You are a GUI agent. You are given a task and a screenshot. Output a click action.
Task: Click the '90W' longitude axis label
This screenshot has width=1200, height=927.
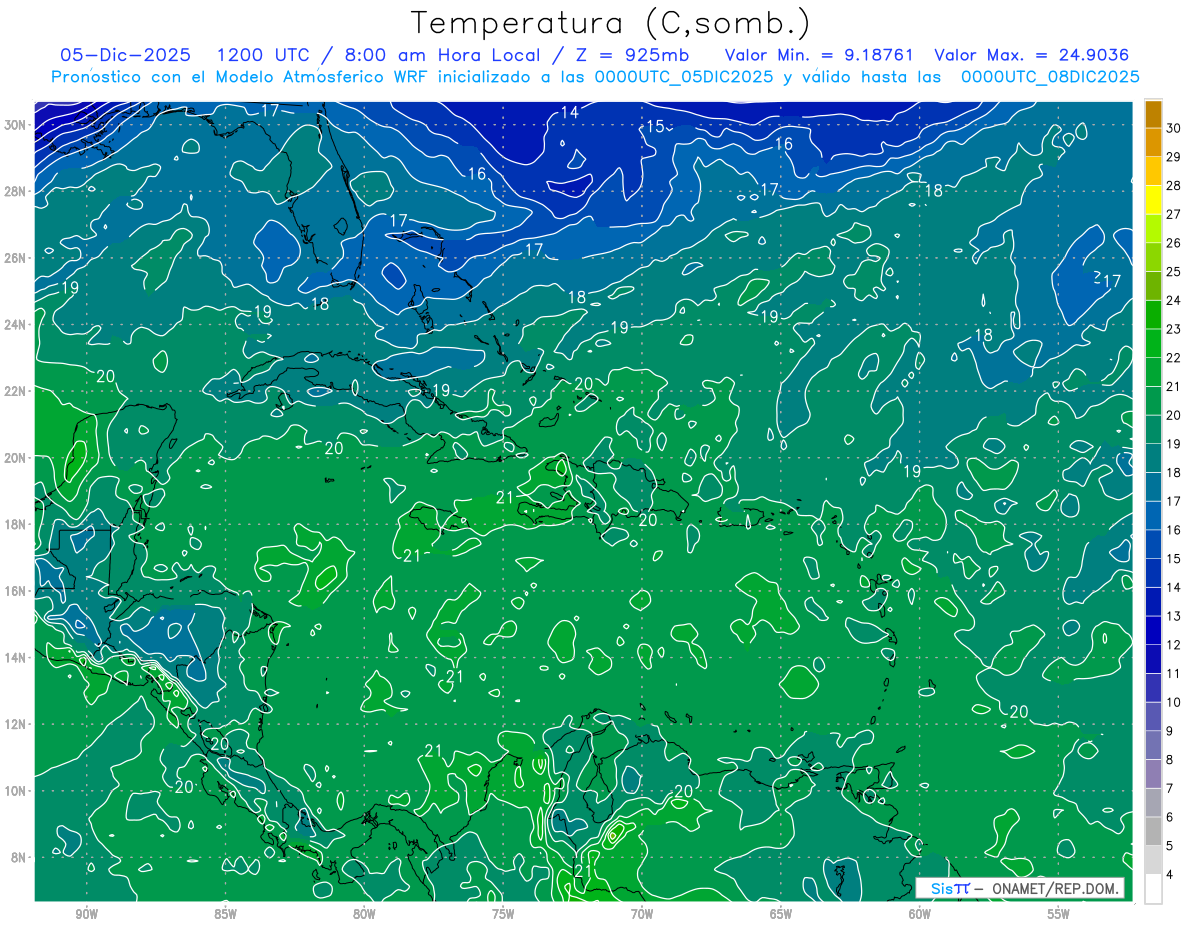pyautogui.click(x=86, y=913)
